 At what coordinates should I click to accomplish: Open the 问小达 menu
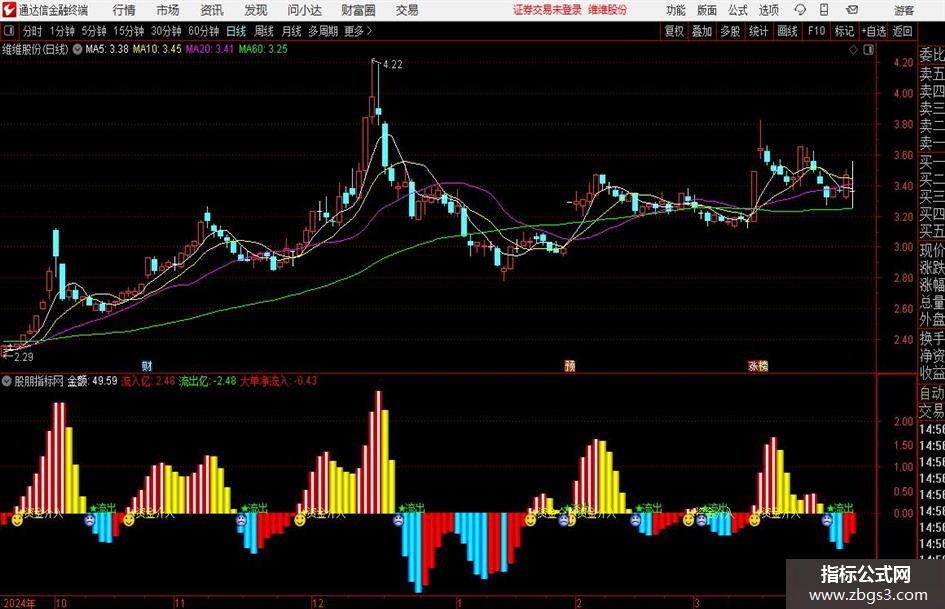304,10
